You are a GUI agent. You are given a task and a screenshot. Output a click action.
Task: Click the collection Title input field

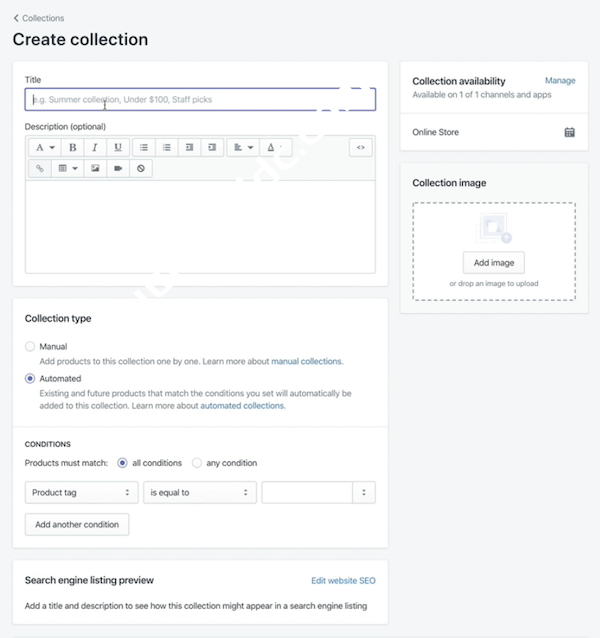click(x=200, y=100)
